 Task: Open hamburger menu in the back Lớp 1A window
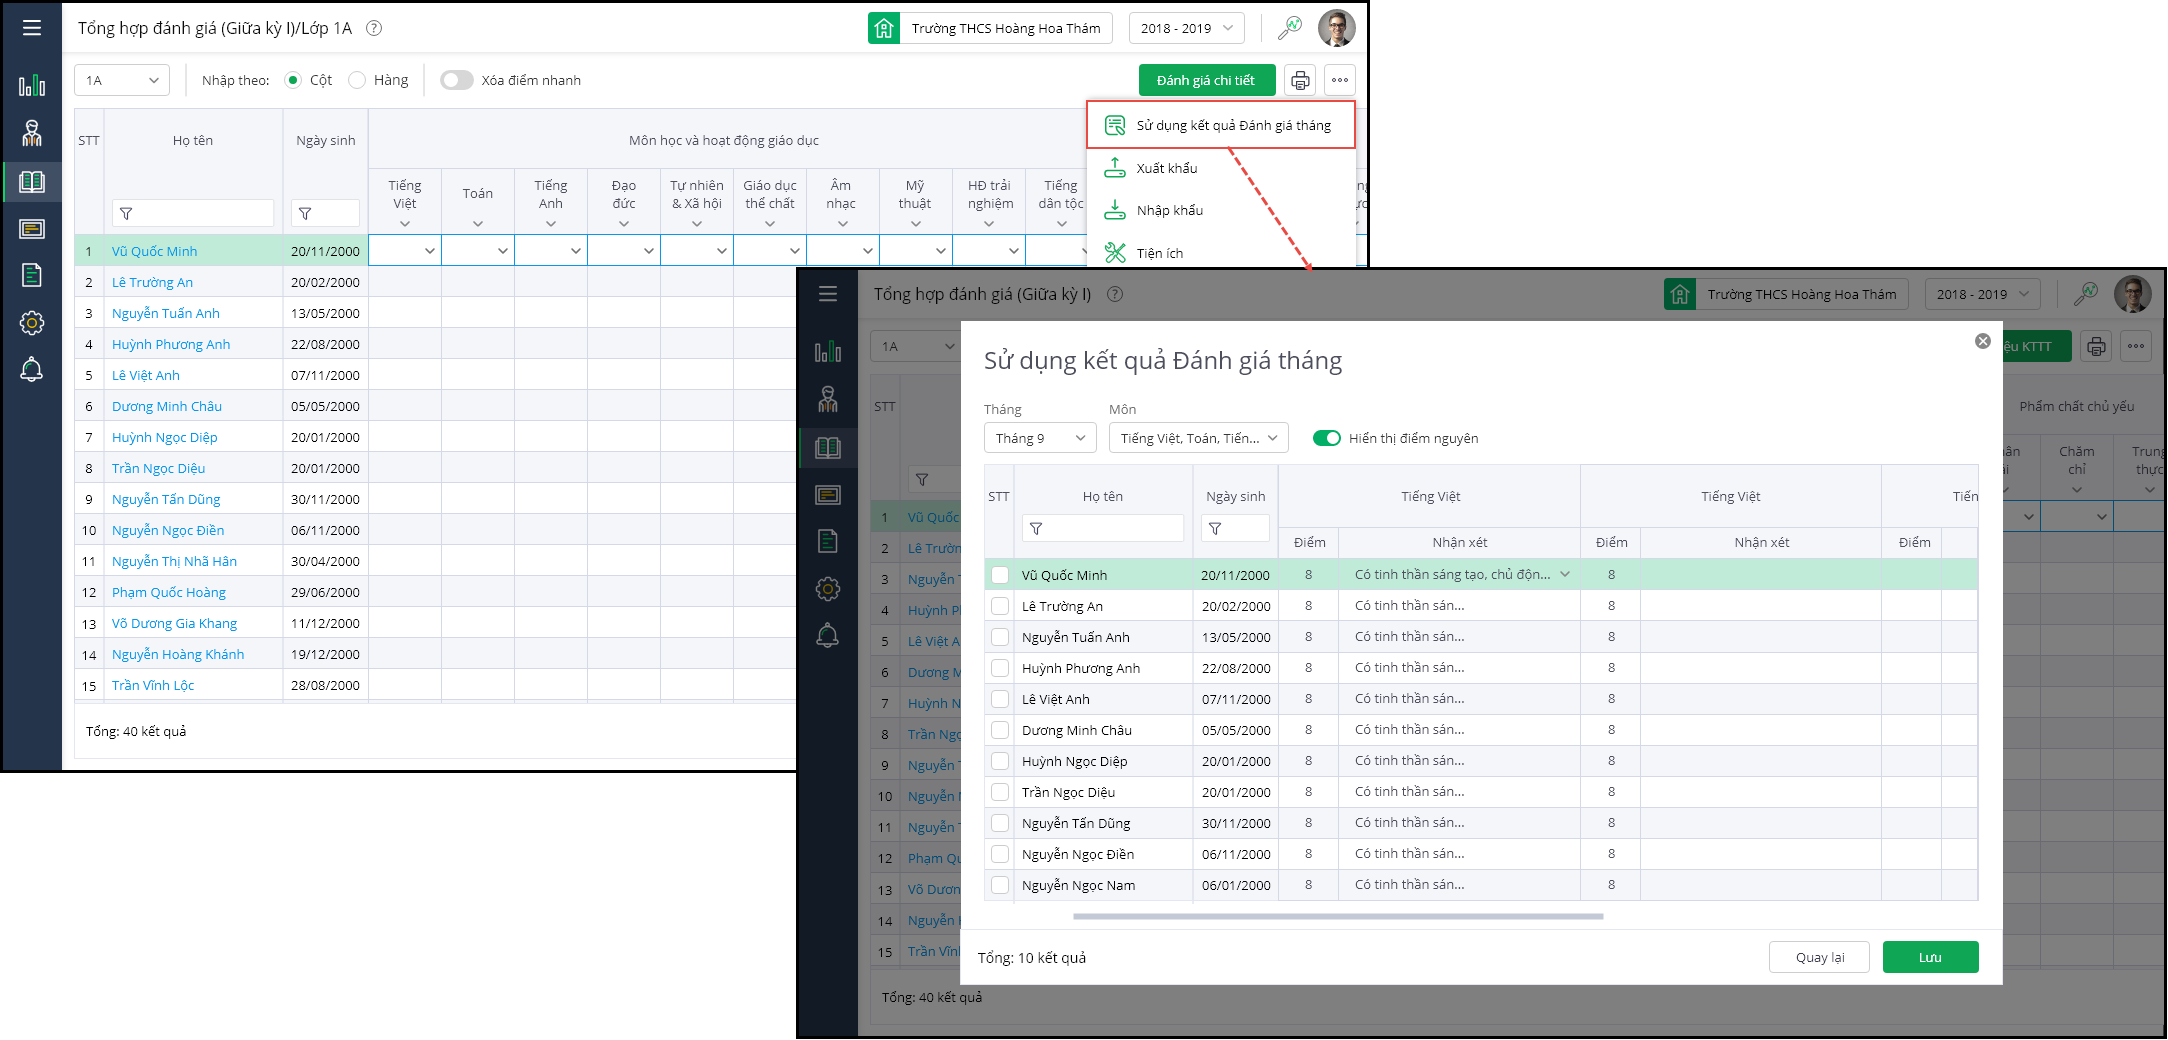pyautogui.click(x=32, y=28)
